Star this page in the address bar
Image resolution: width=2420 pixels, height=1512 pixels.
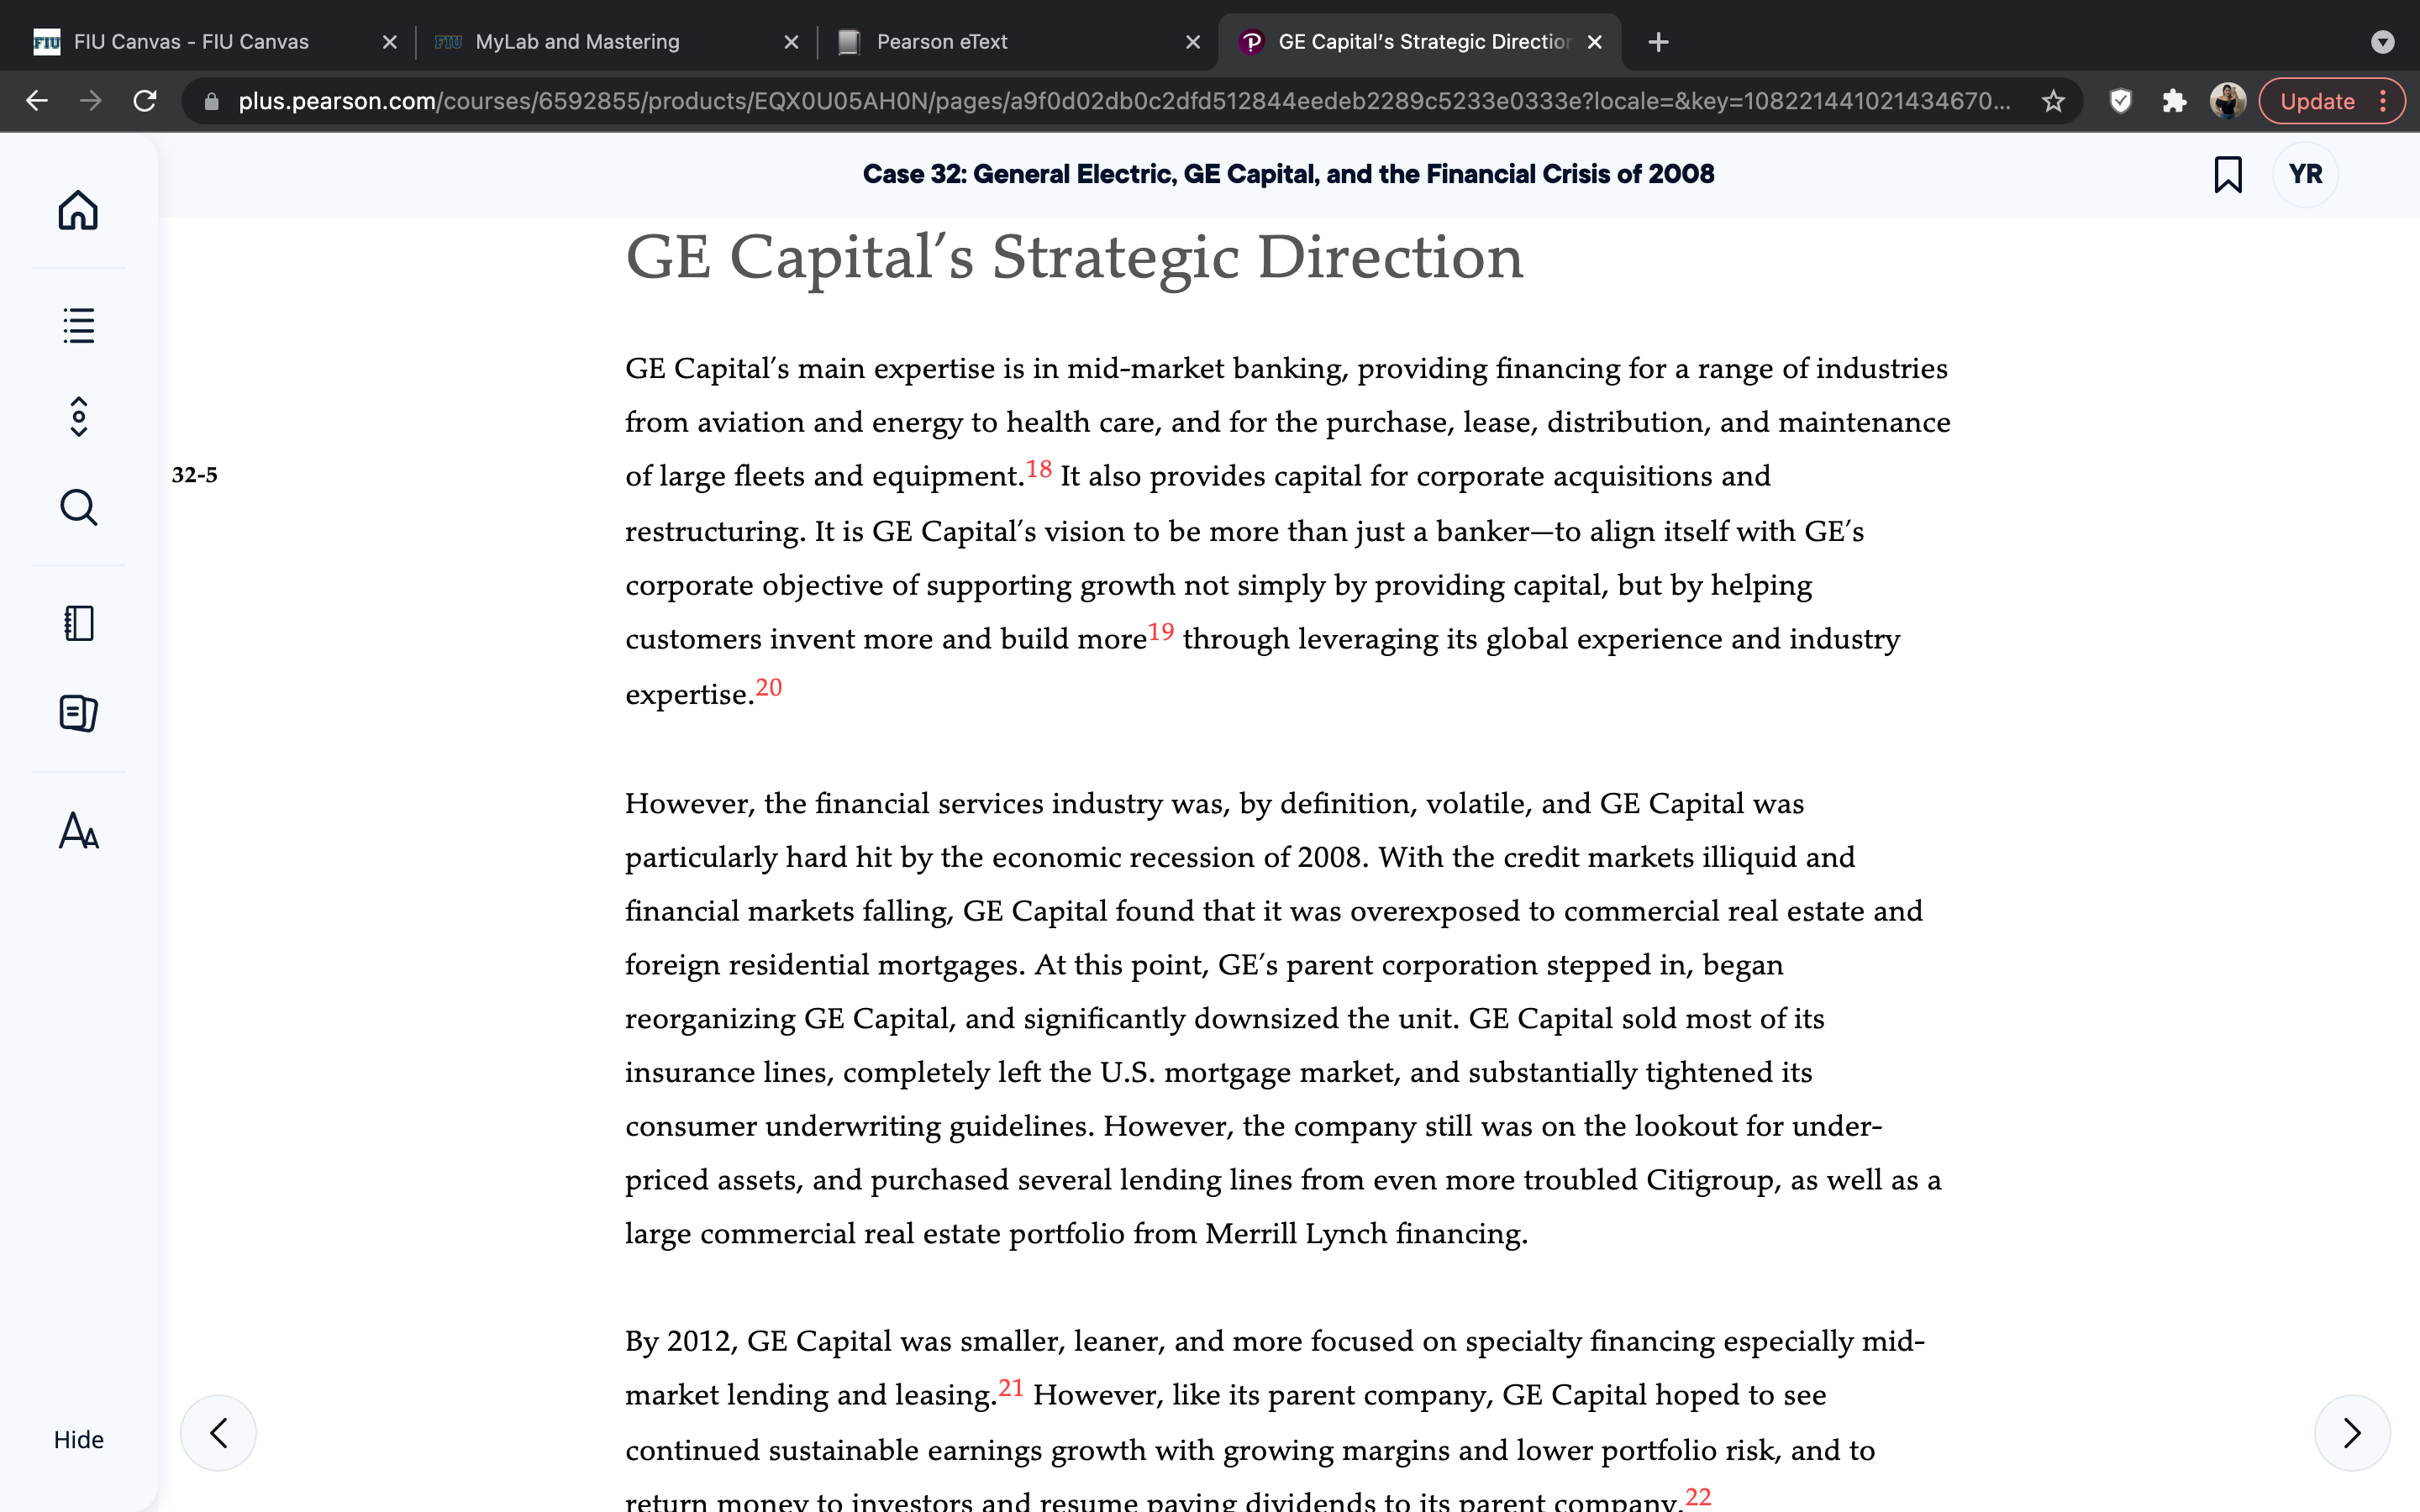coord(2053,101)
